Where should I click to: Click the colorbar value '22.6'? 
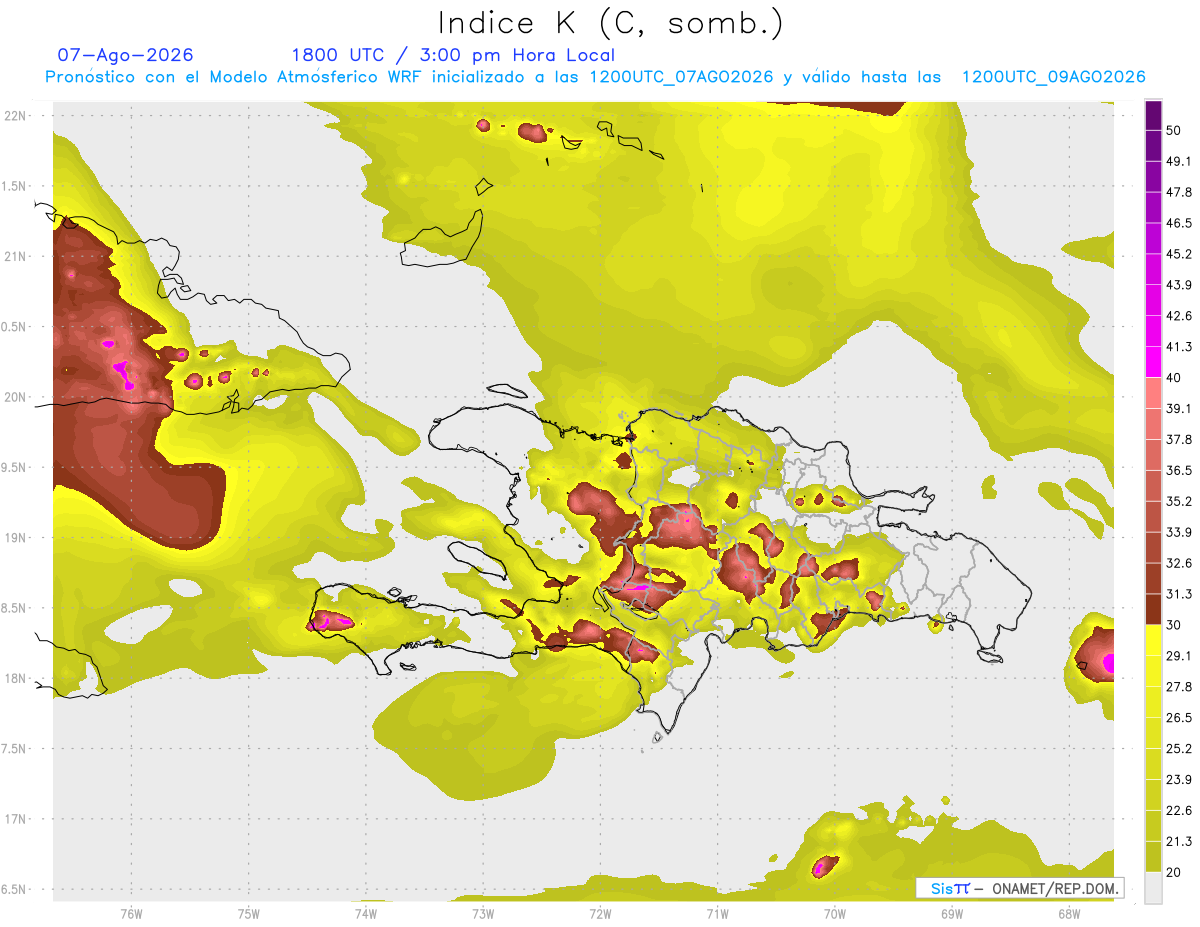pyautogui.click(x=1179, y=810)
